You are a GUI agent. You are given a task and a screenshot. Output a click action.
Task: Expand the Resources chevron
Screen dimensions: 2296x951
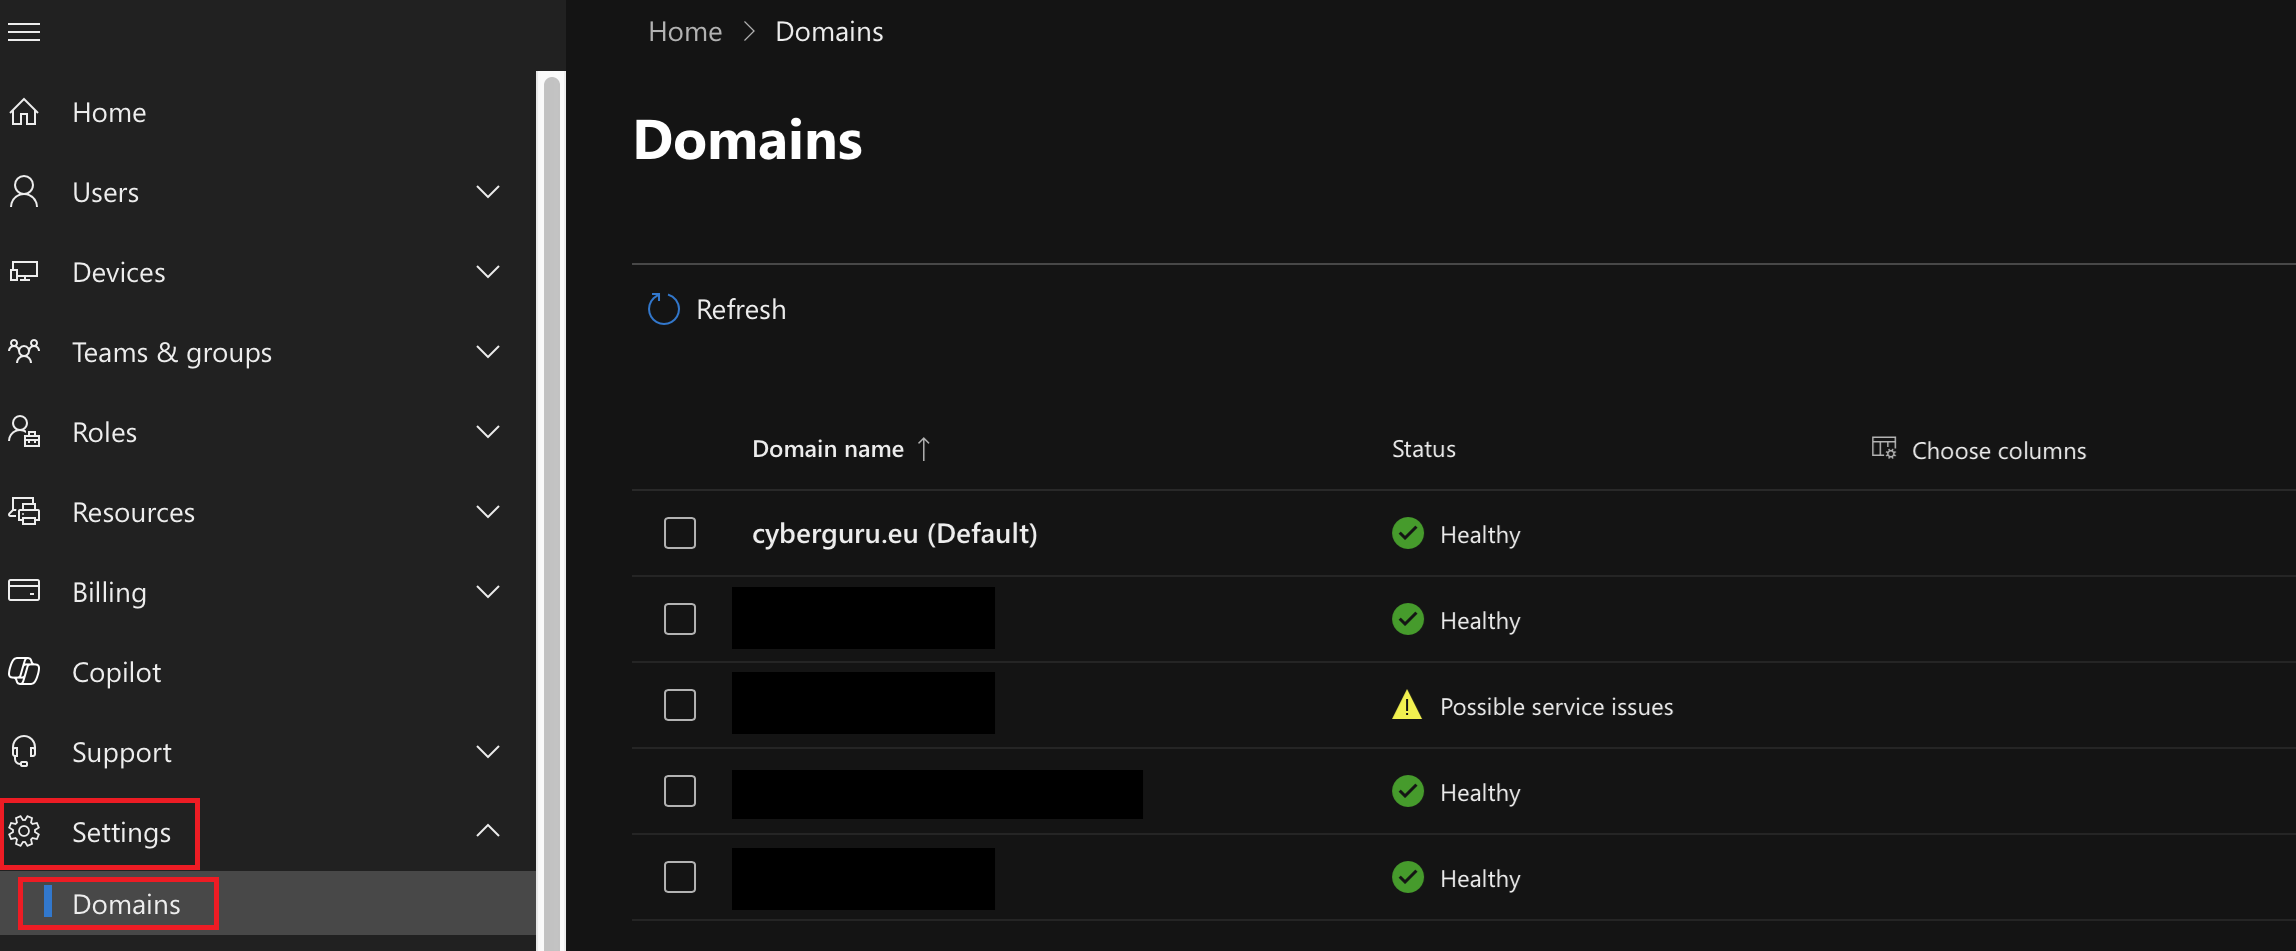(488, 512)
